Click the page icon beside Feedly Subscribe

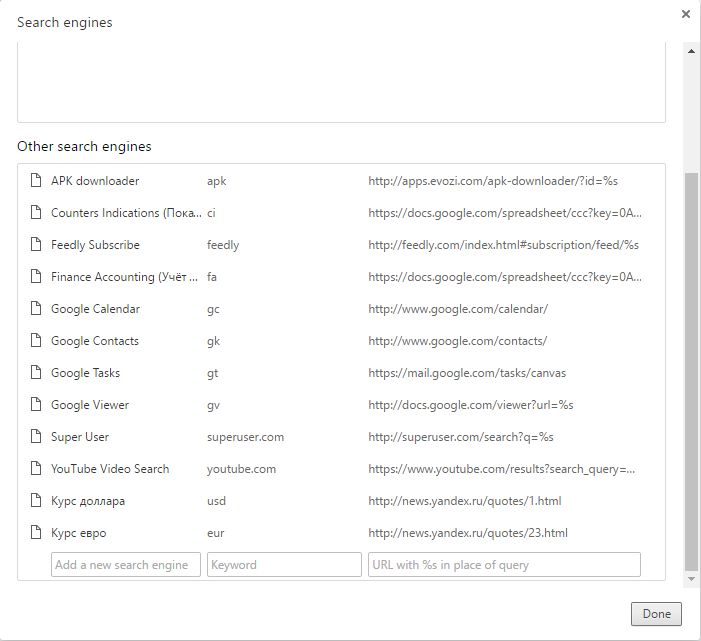pyautogui.click(x=36, y=244)
